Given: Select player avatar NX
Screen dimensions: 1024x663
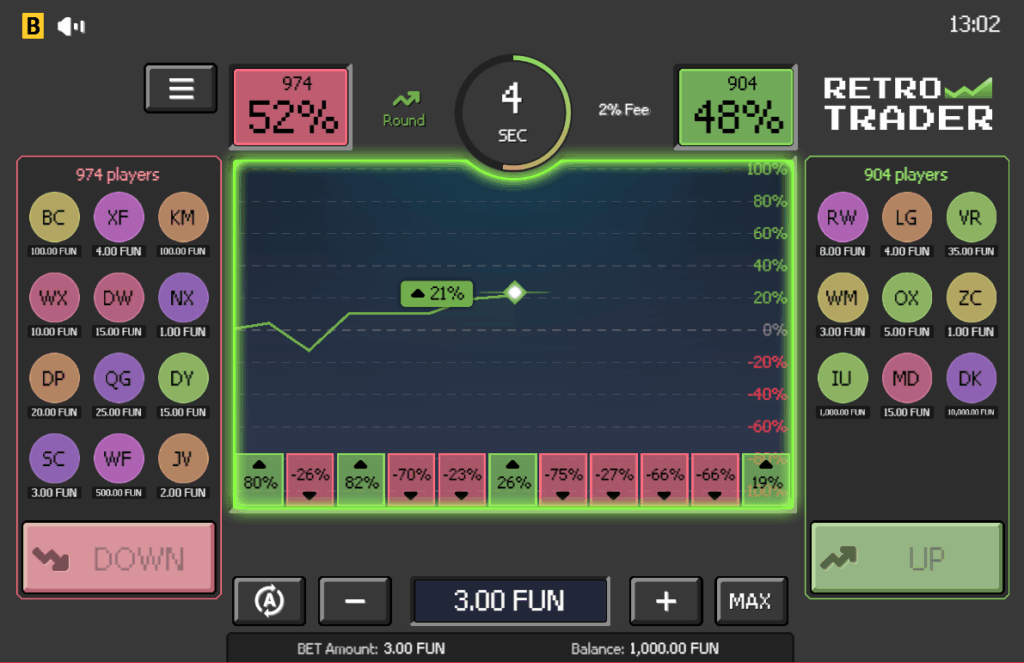Looking at the screenshot, I should 183,298.
